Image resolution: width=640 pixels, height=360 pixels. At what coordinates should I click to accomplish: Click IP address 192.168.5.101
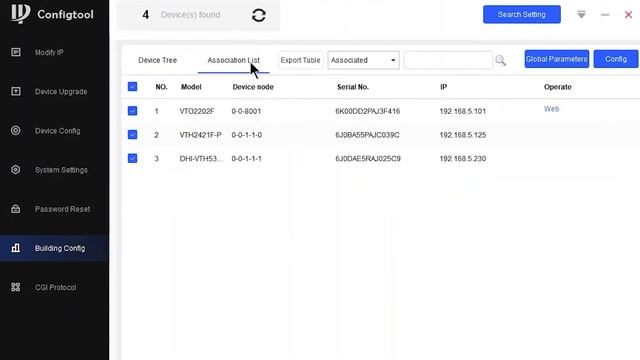pos(462,111)
